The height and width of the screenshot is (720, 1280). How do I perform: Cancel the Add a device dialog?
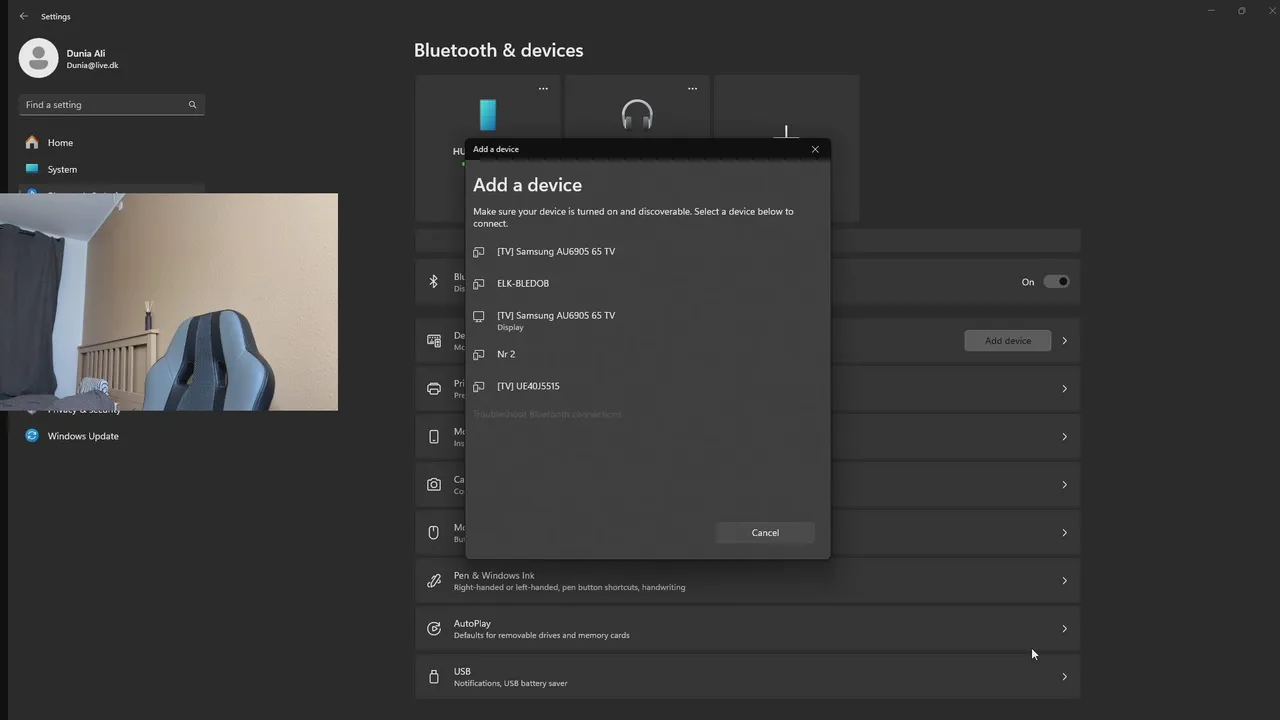coord(765,533)
